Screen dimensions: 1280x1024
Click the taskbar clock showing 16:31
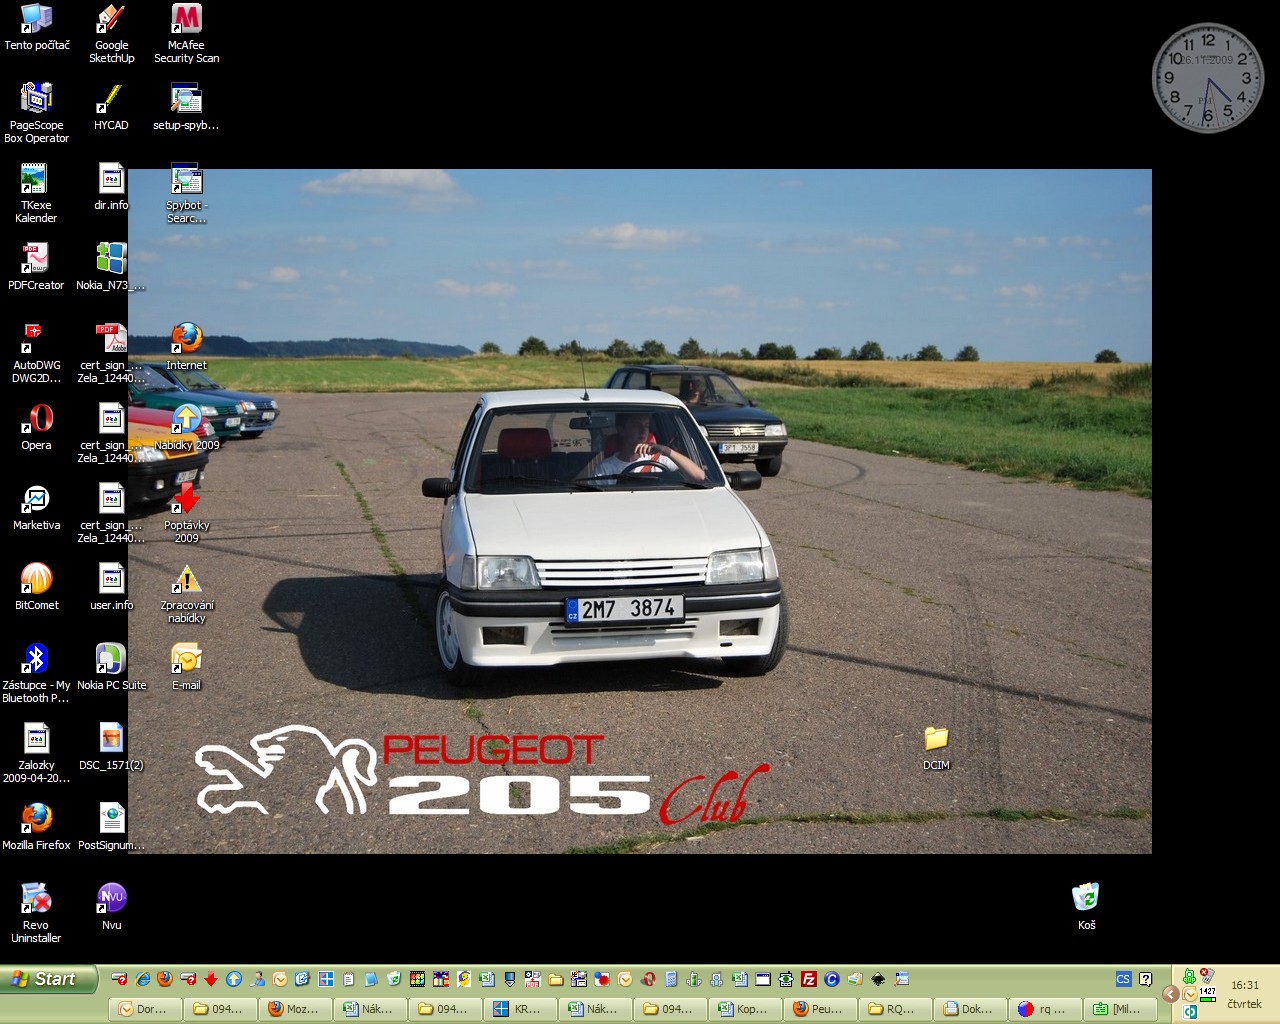[1245, 986]
